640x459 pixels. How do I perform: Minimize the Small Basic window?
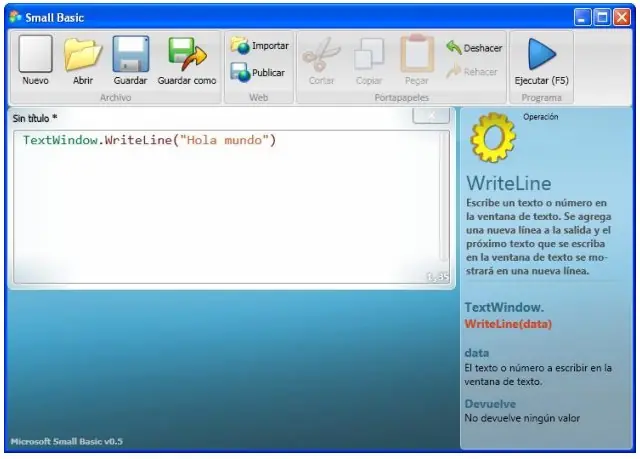click(582, 17)
